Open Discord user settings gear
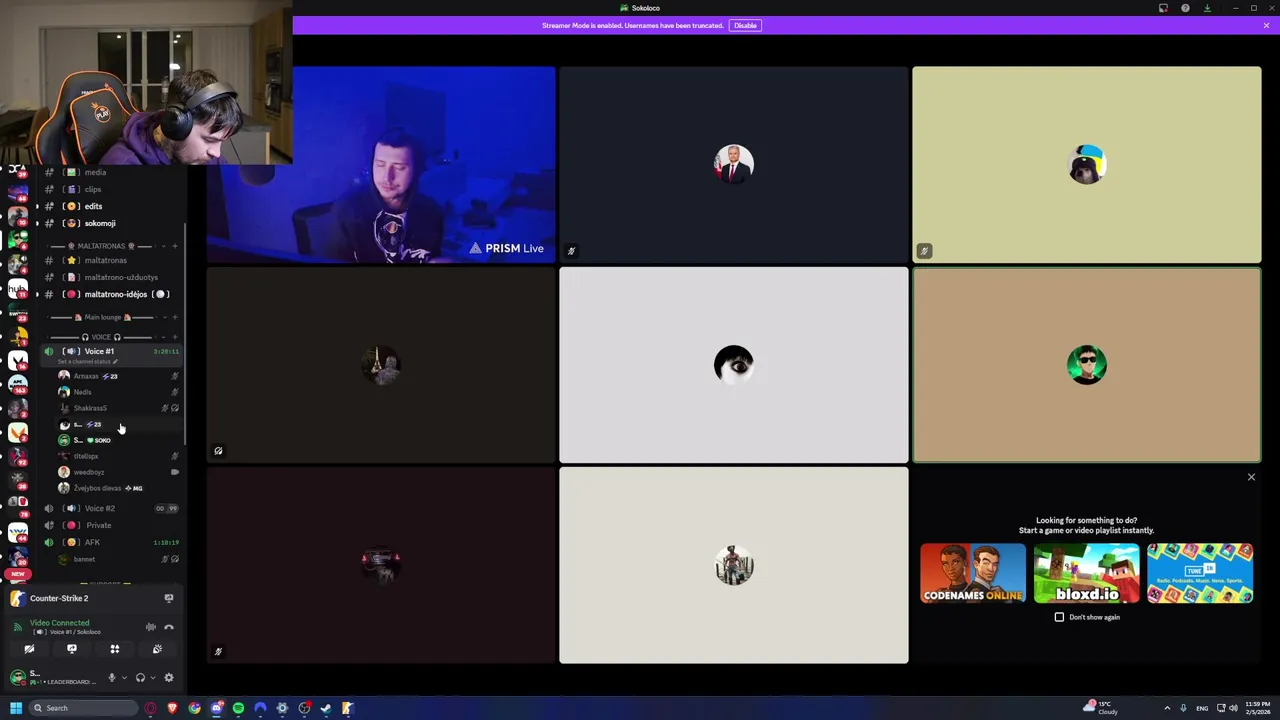 click(x=169, y=678)
